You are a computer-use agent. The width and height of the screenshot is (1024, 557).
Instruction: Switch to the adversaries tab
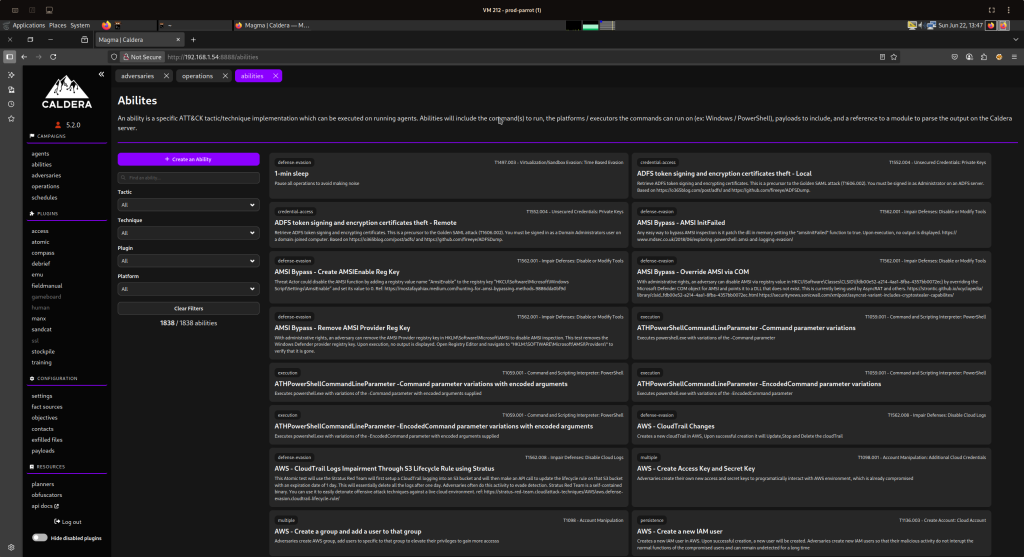tap(137, 76)
